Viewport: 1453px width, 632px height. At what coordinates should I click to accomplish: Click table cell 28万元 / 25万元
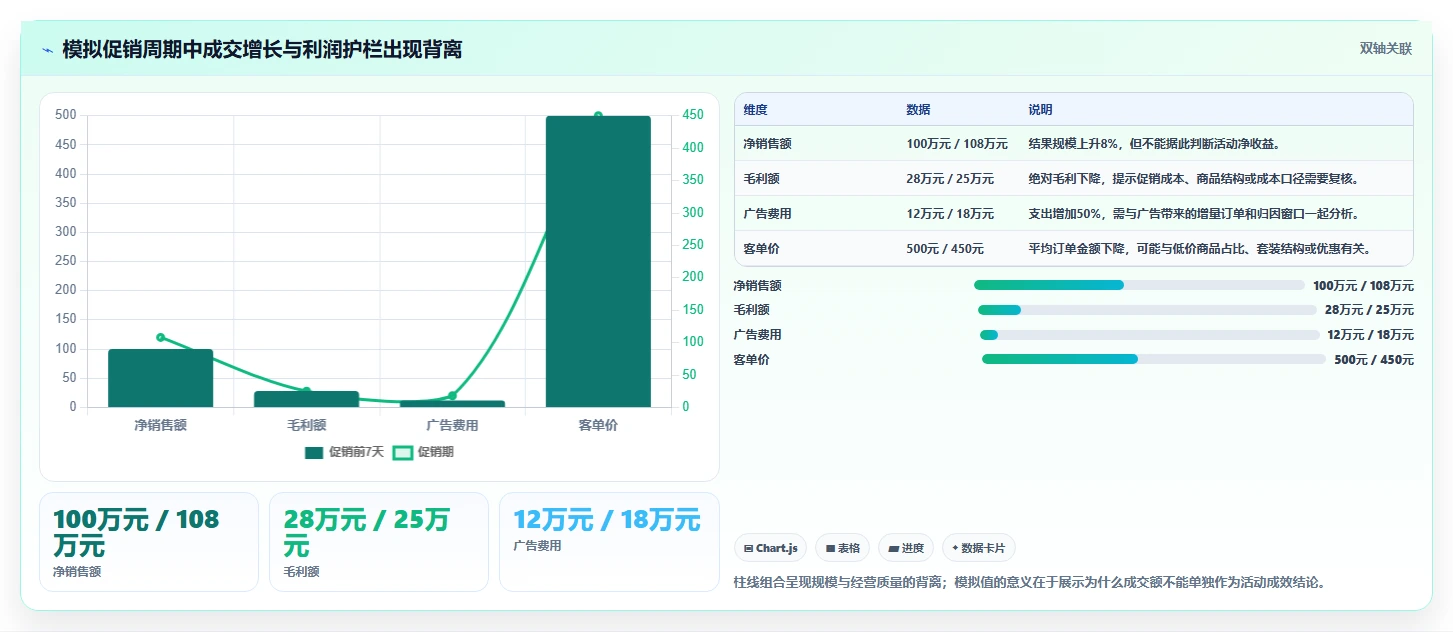click(950, 179)
